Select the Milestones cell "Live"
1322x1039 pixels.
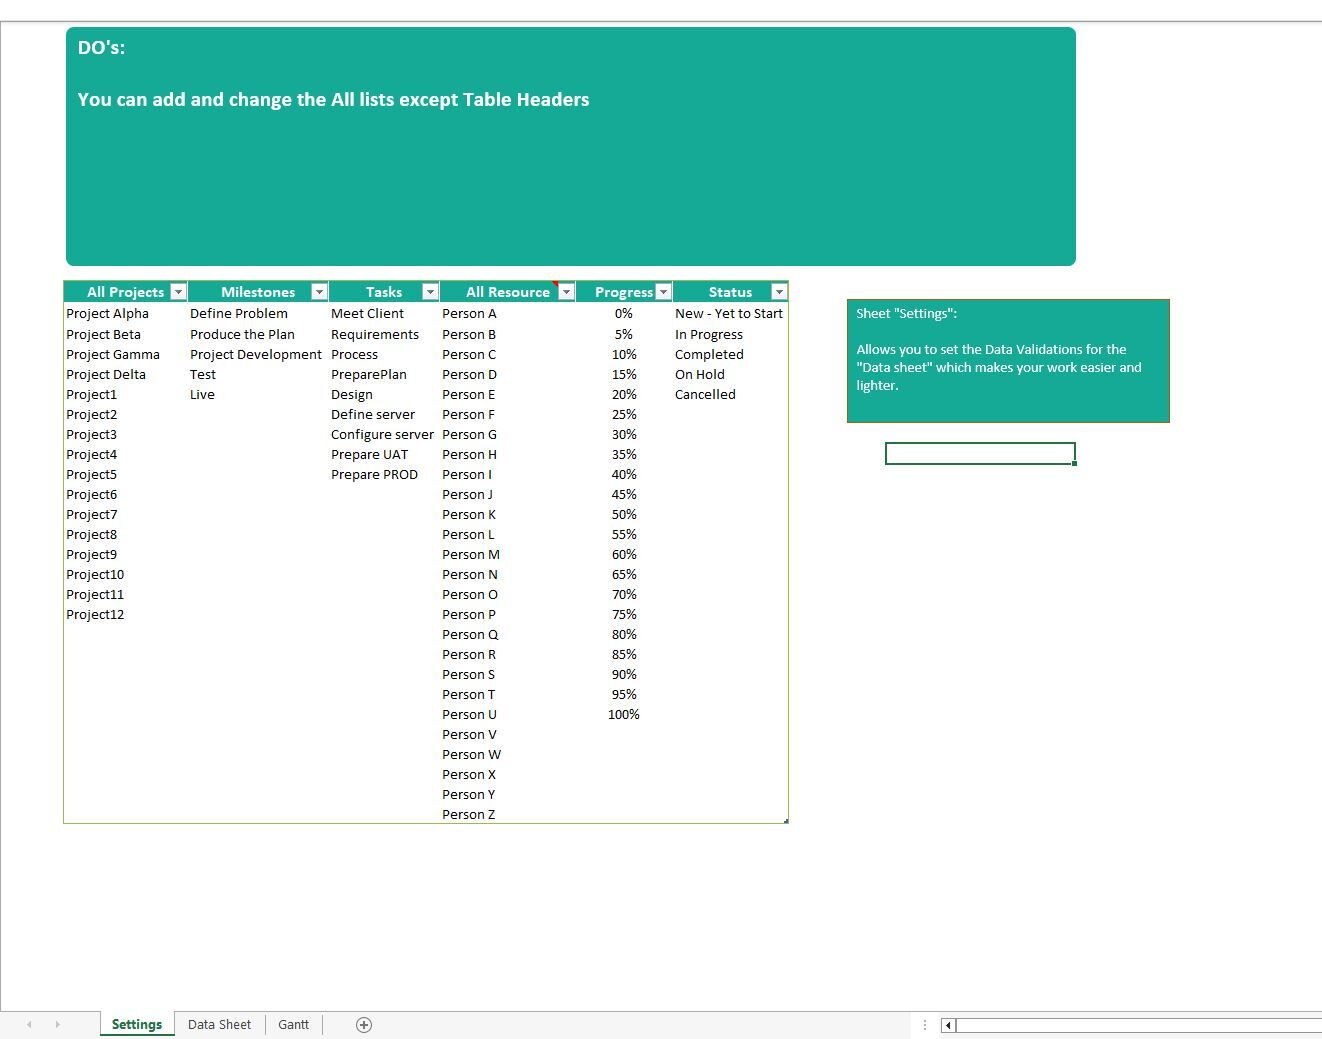(x=258, y=394)
